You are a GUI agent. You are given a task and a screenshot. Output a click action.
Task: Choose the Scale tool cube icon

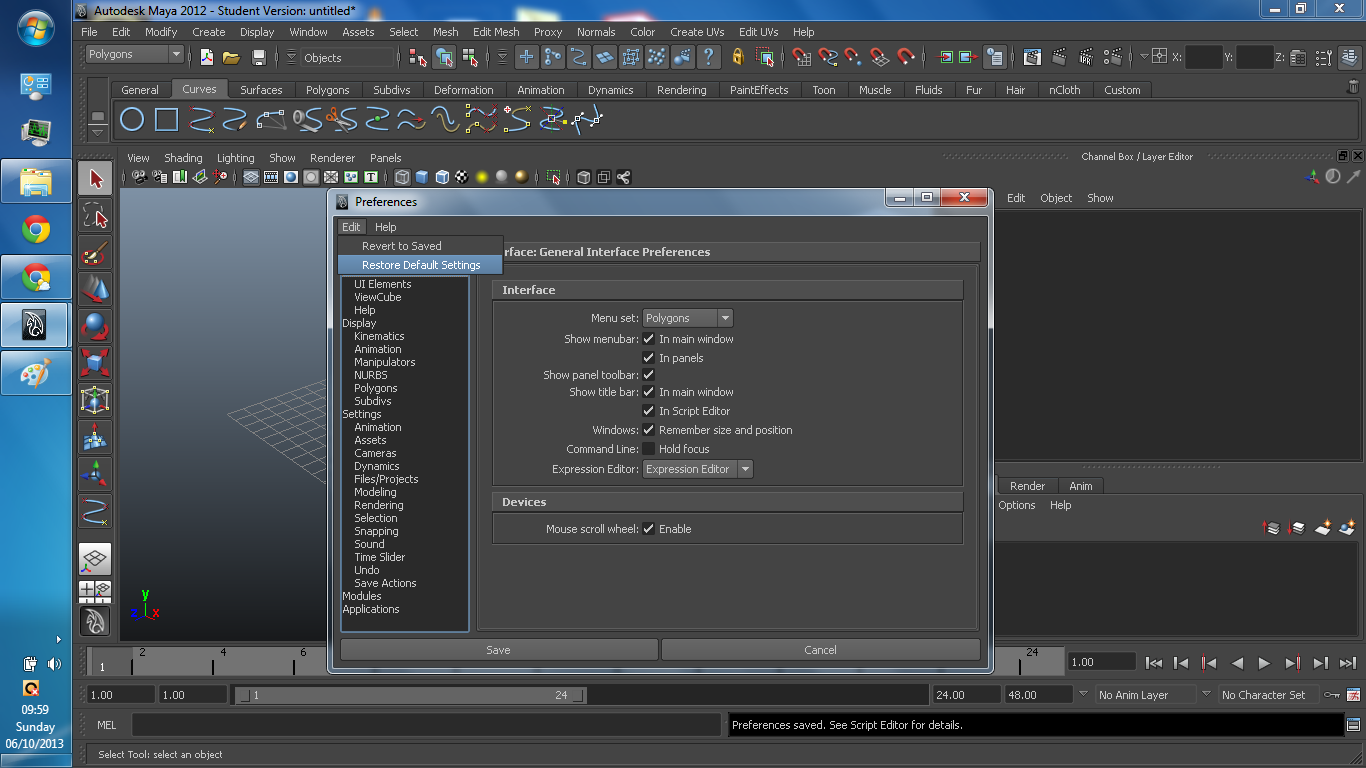coord(96,363)
